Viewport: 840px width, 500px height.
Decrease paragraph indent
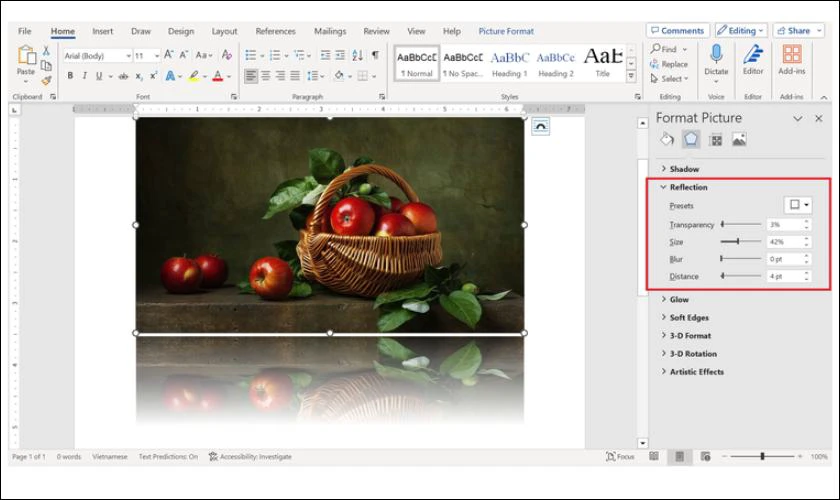[325, 55]
